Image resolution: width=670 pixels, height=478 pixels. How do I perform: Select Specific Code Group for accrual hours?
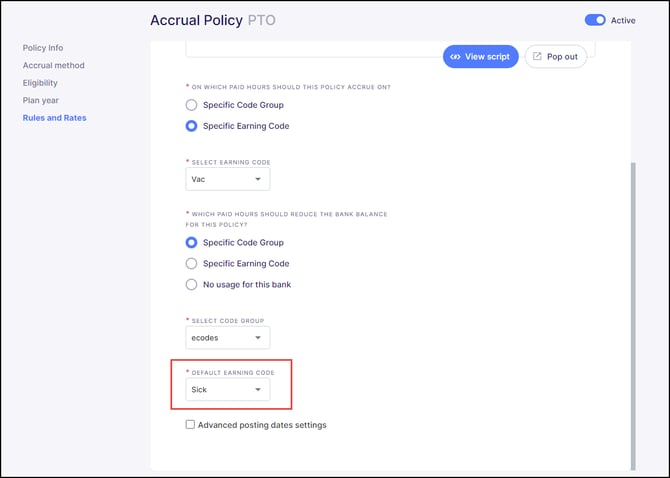[x=191, y=105]
